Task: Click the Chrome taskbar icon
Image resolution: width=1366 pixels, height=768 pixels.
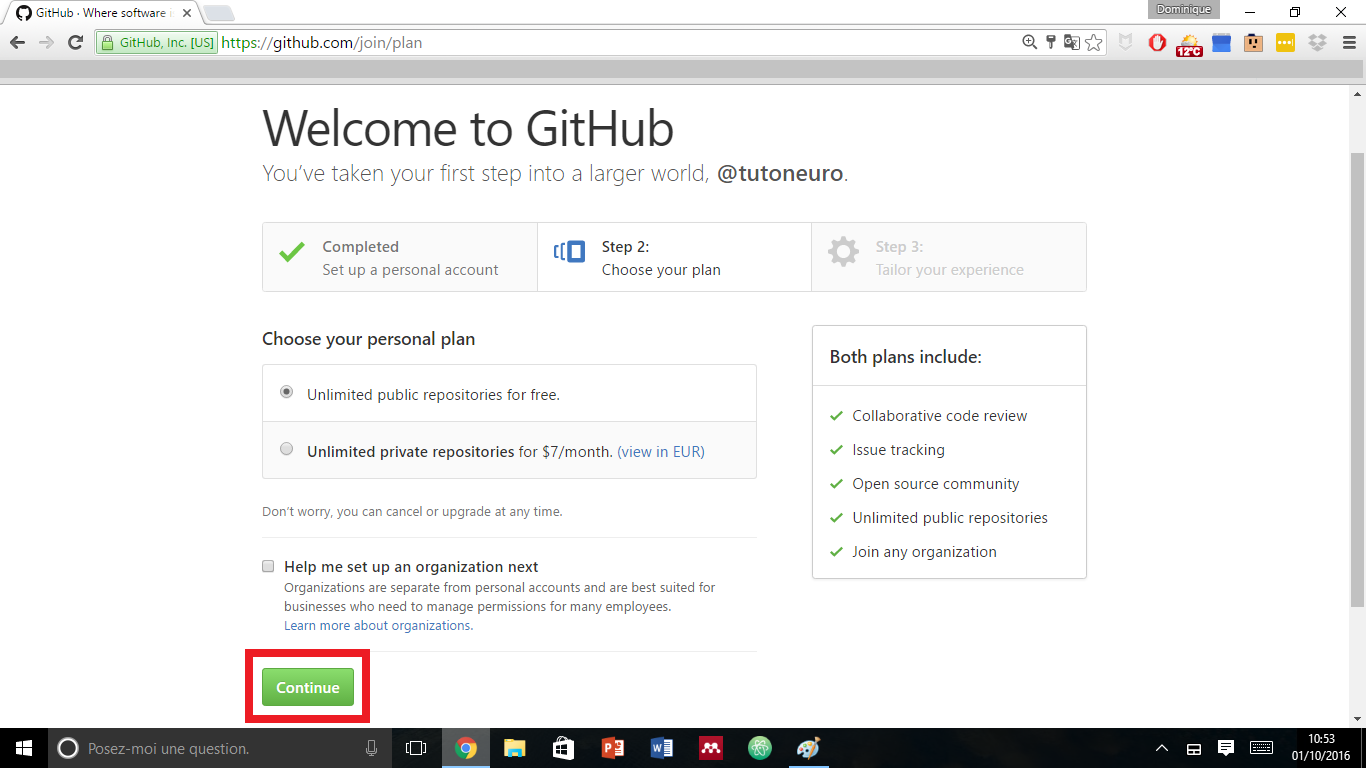Action: (x=466, y=748)
